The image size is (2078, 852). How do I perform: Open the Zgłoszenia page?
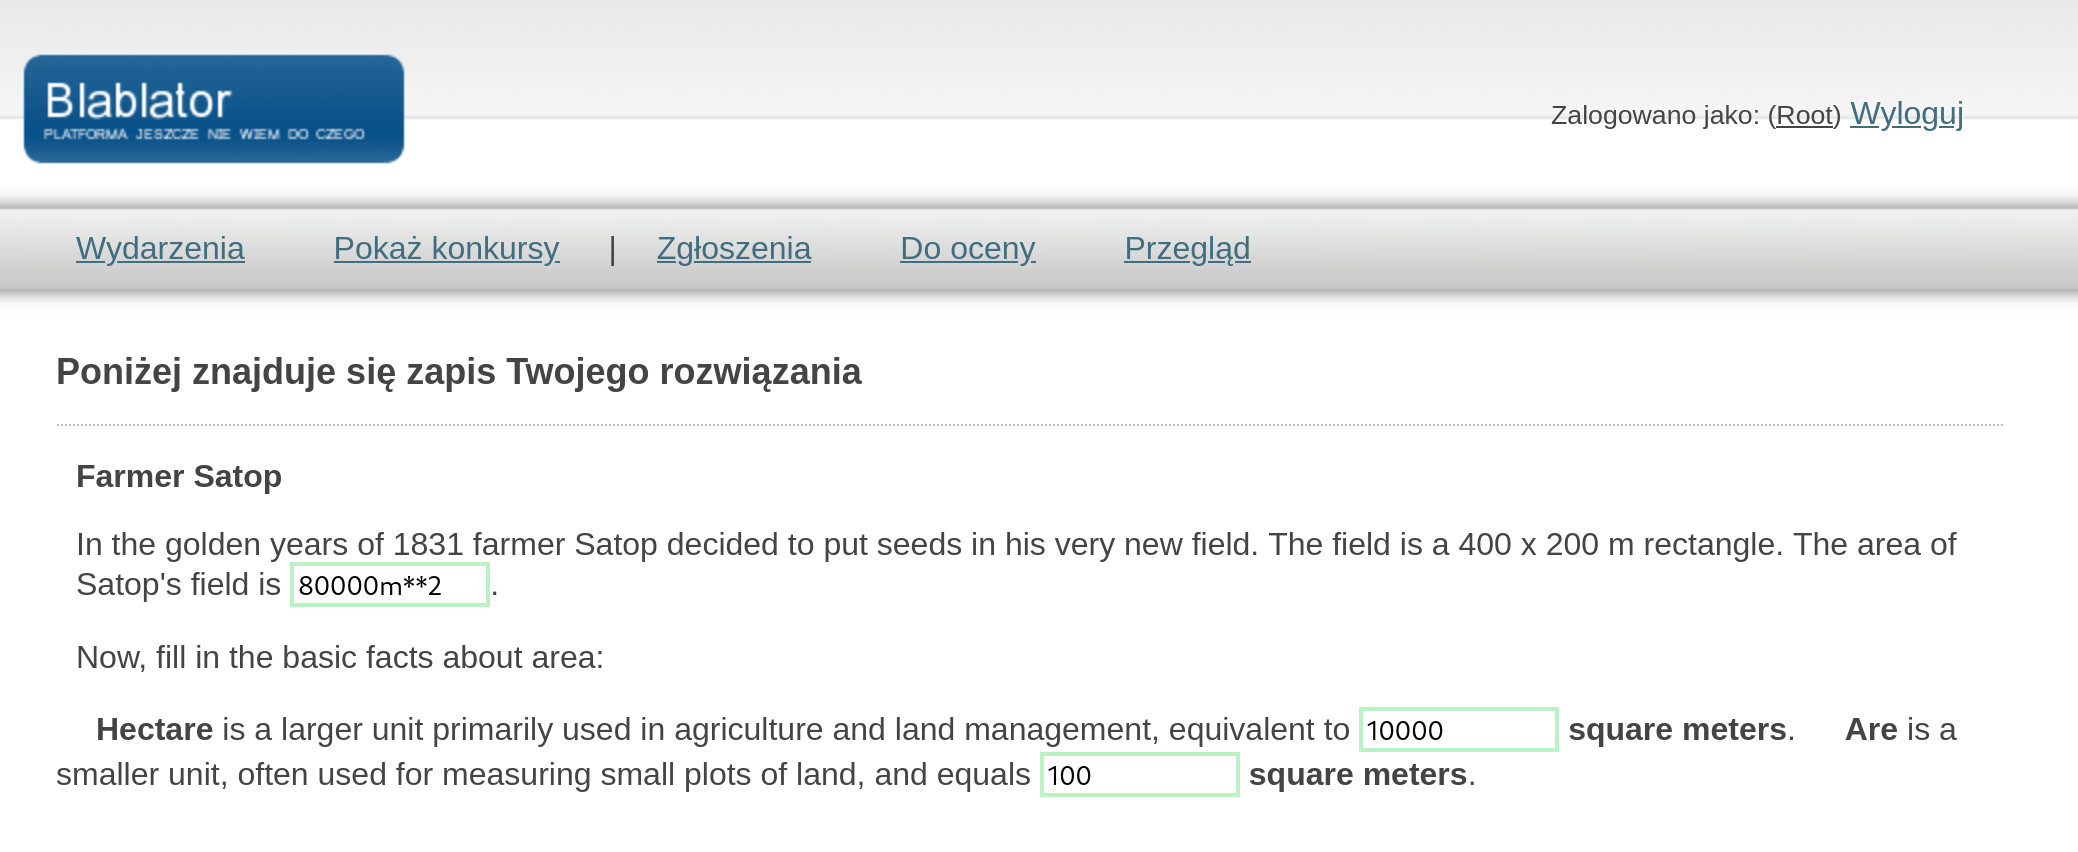733,249
